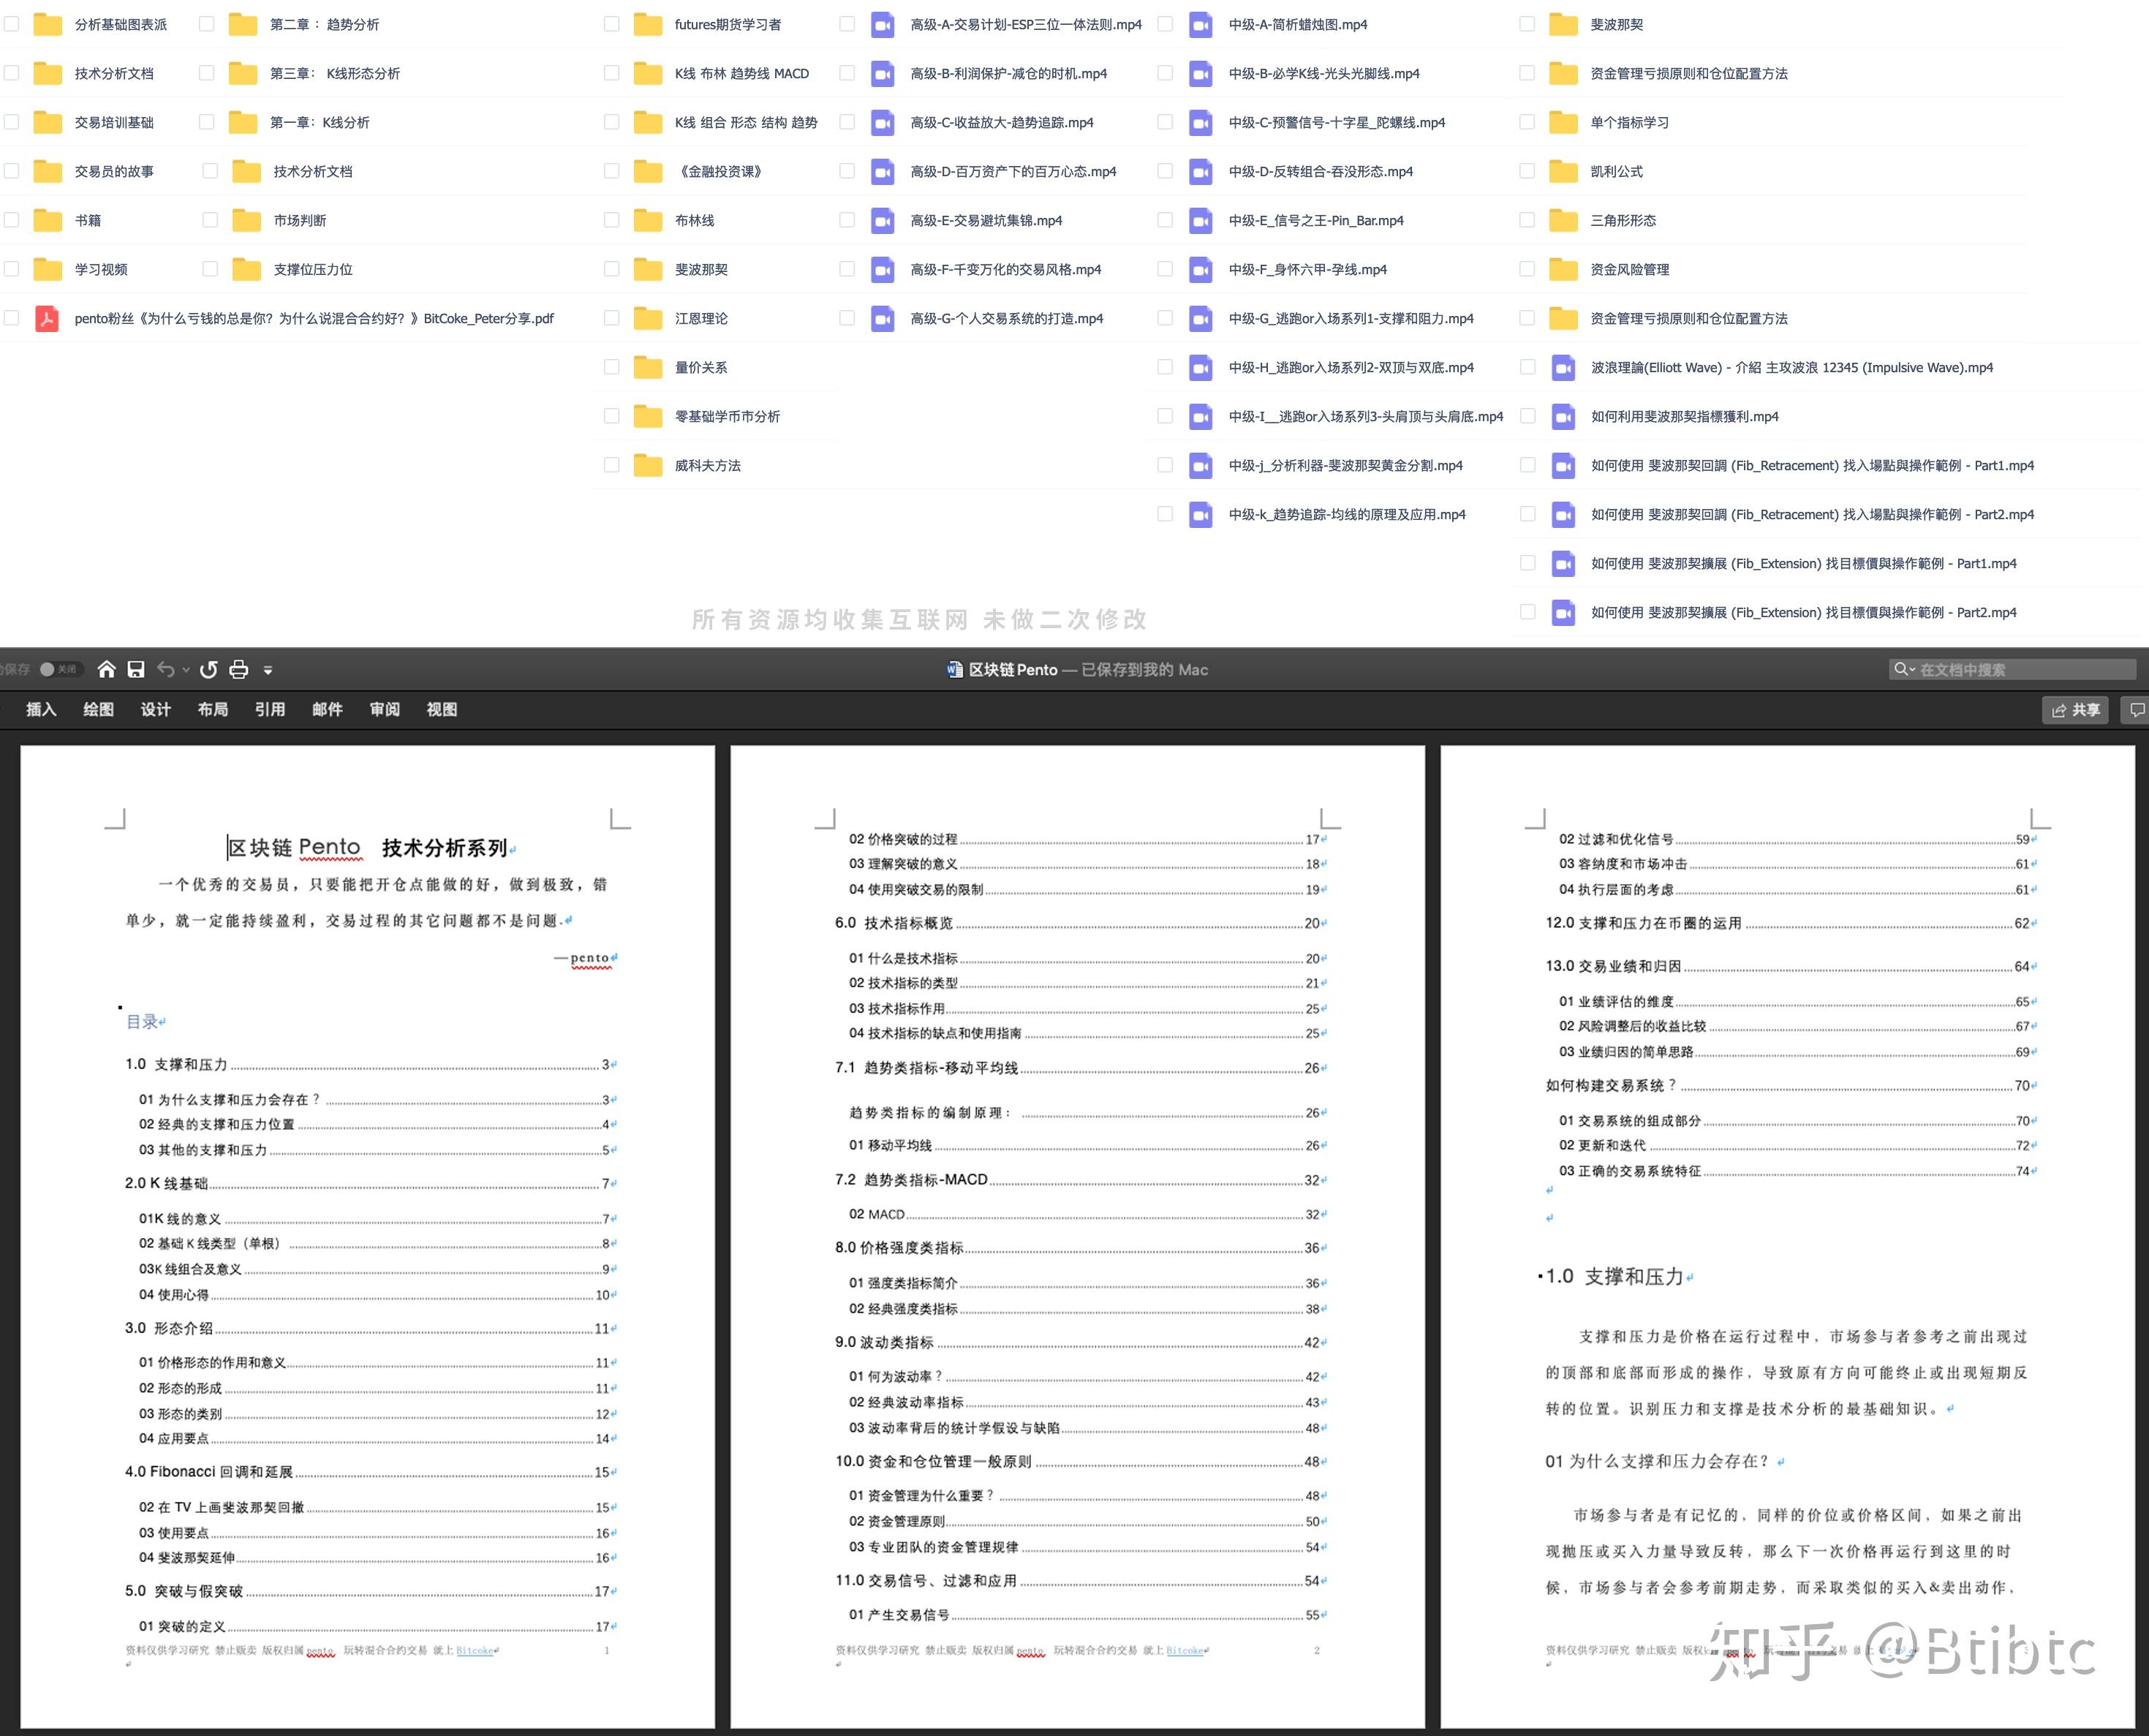
Task: Open the 插入 ribbon tab
Action: (x=41, y=709)
